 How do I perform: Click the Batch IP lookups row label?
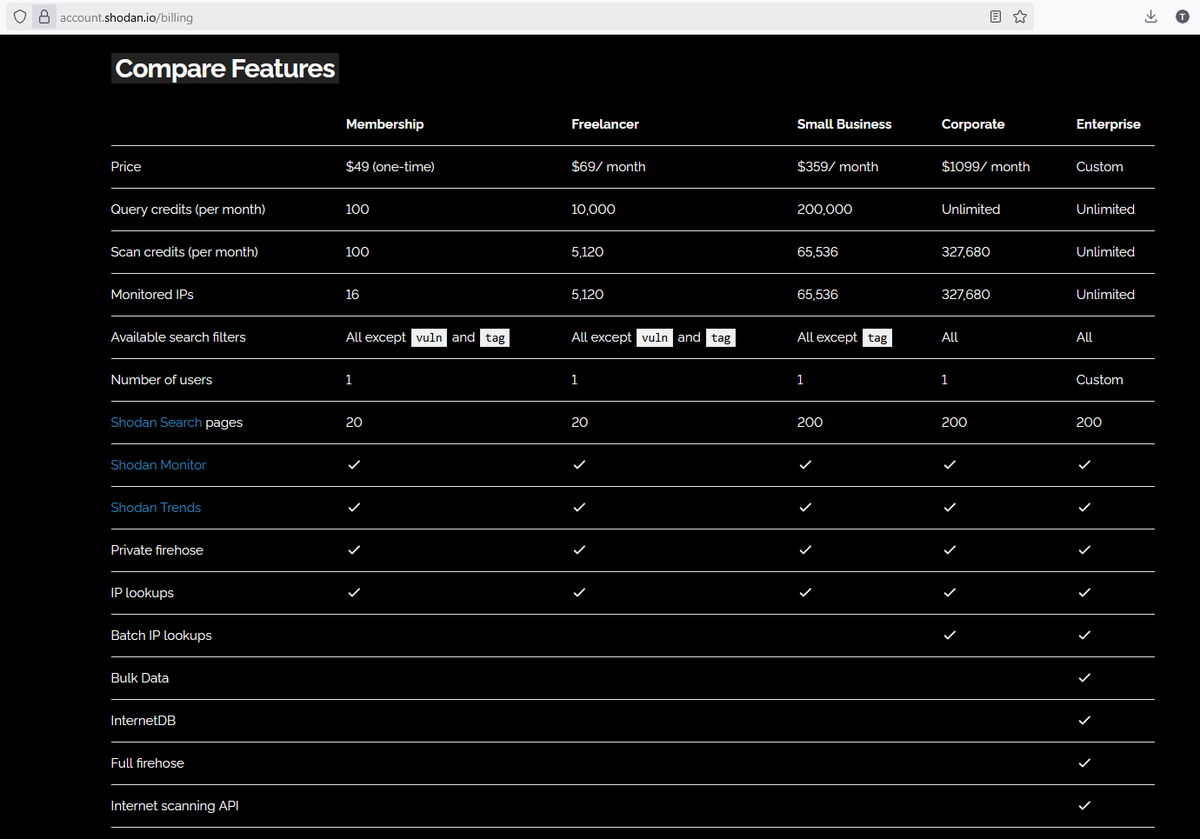coord(161,635)
